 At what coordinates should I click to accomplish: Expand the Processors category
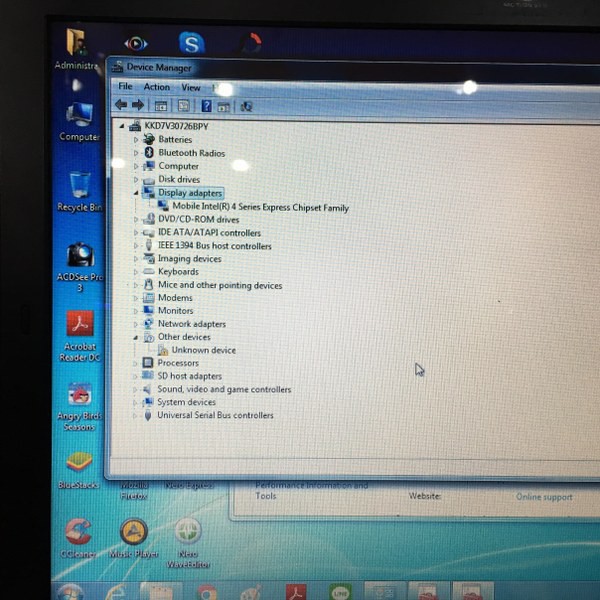[x=135, y=363]
